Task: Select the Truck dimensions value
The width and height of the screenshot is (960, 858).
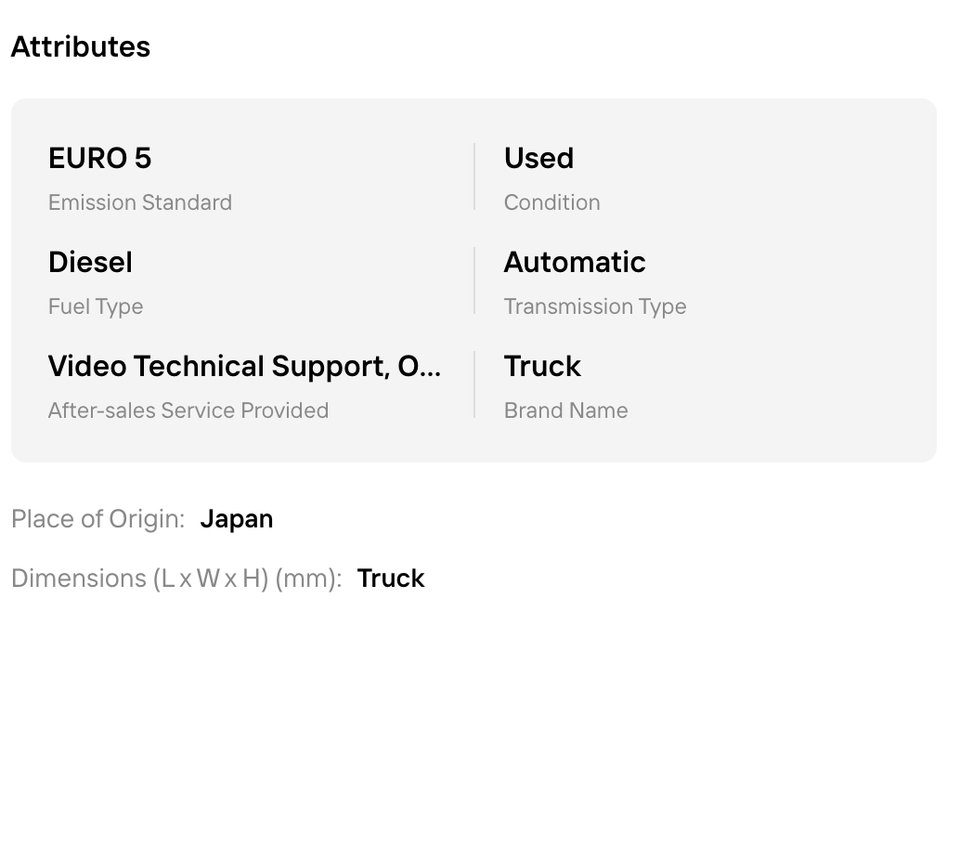Action: [391, 579]
